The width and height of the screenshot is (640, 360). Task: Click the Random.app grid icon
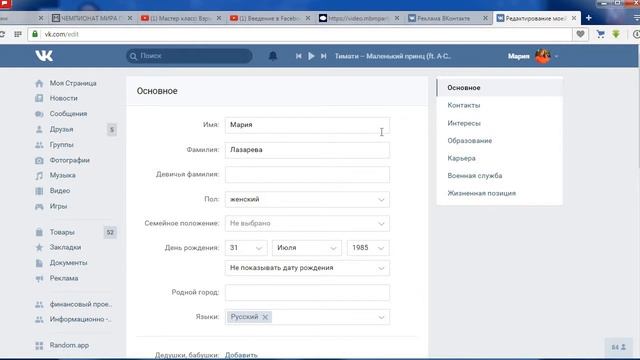pos(39,346)
